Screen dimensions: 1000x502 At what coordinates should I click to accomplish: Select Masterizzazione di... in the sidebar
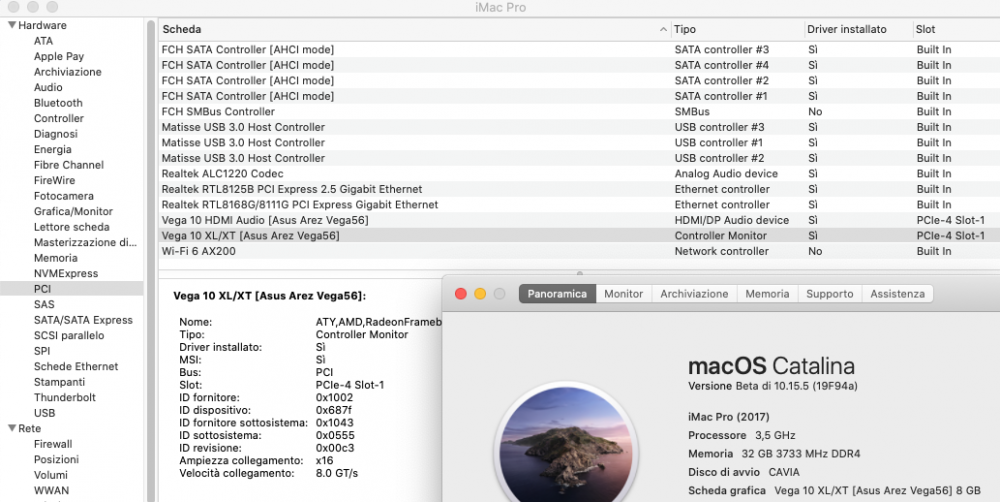85,242
